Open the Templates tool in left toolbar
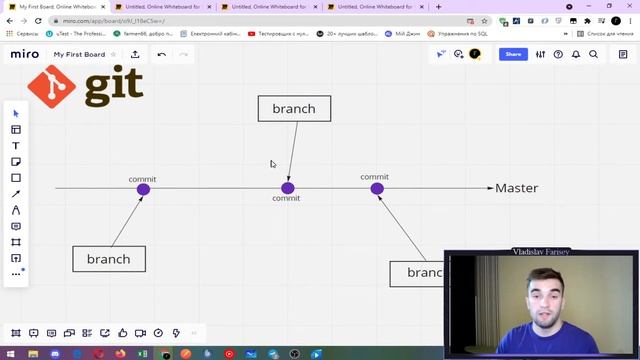 16,130
